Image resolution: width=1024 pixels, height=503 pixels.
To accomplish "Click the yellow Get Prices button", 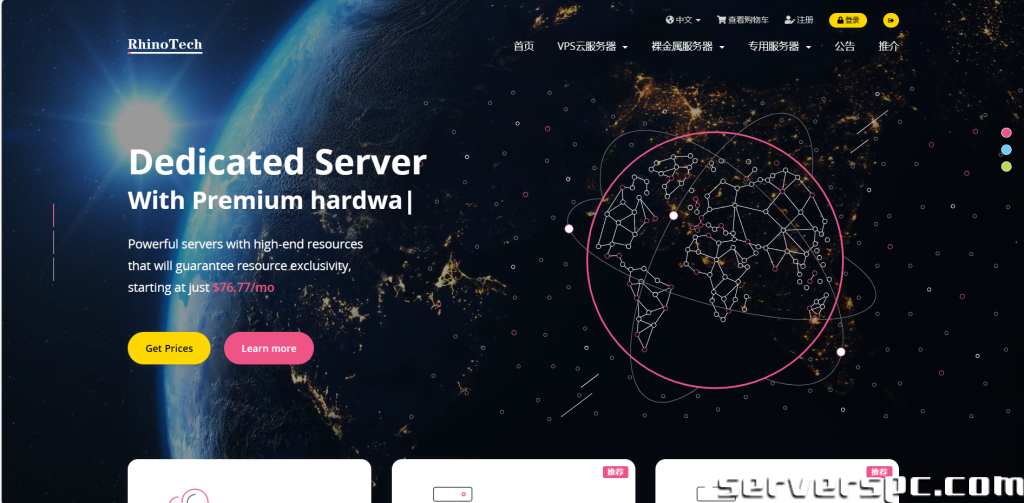I will [169, 348].
